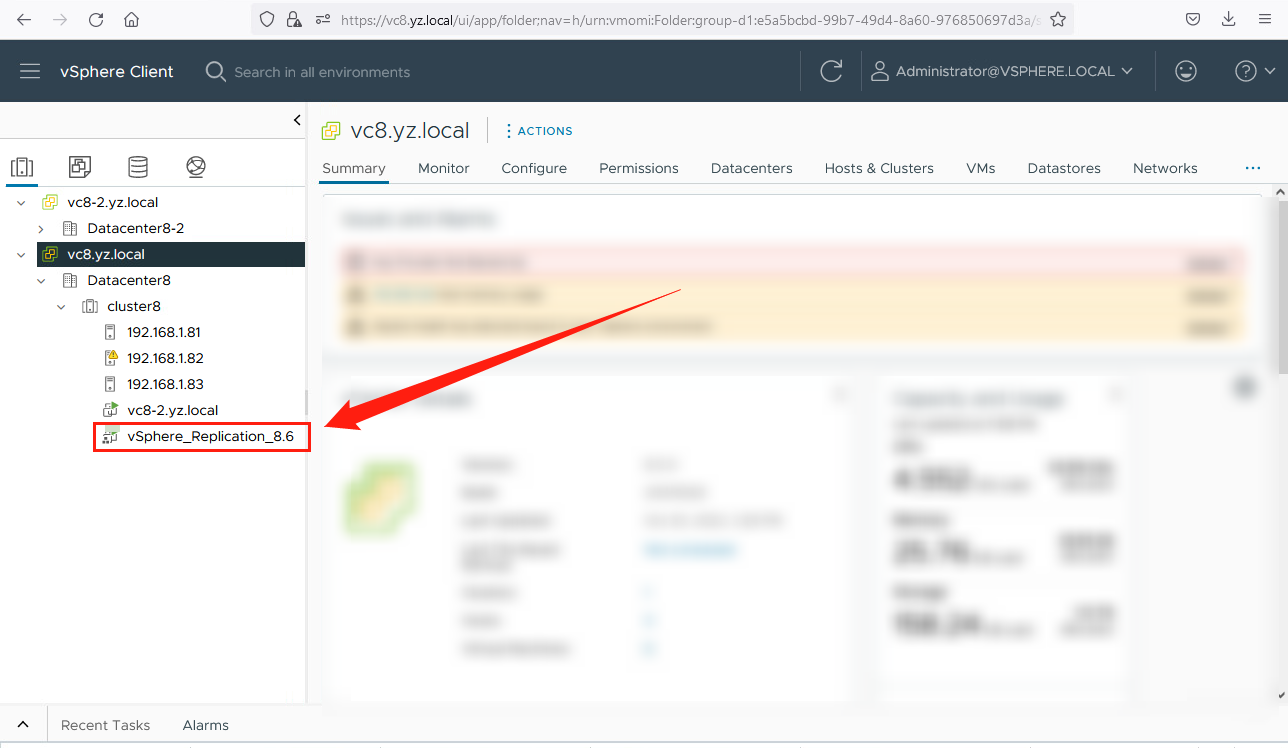Click the warning host icon beside 192.168.1.82
The height and width of the screenshot is (748, 1288).
tap(111, 358)
